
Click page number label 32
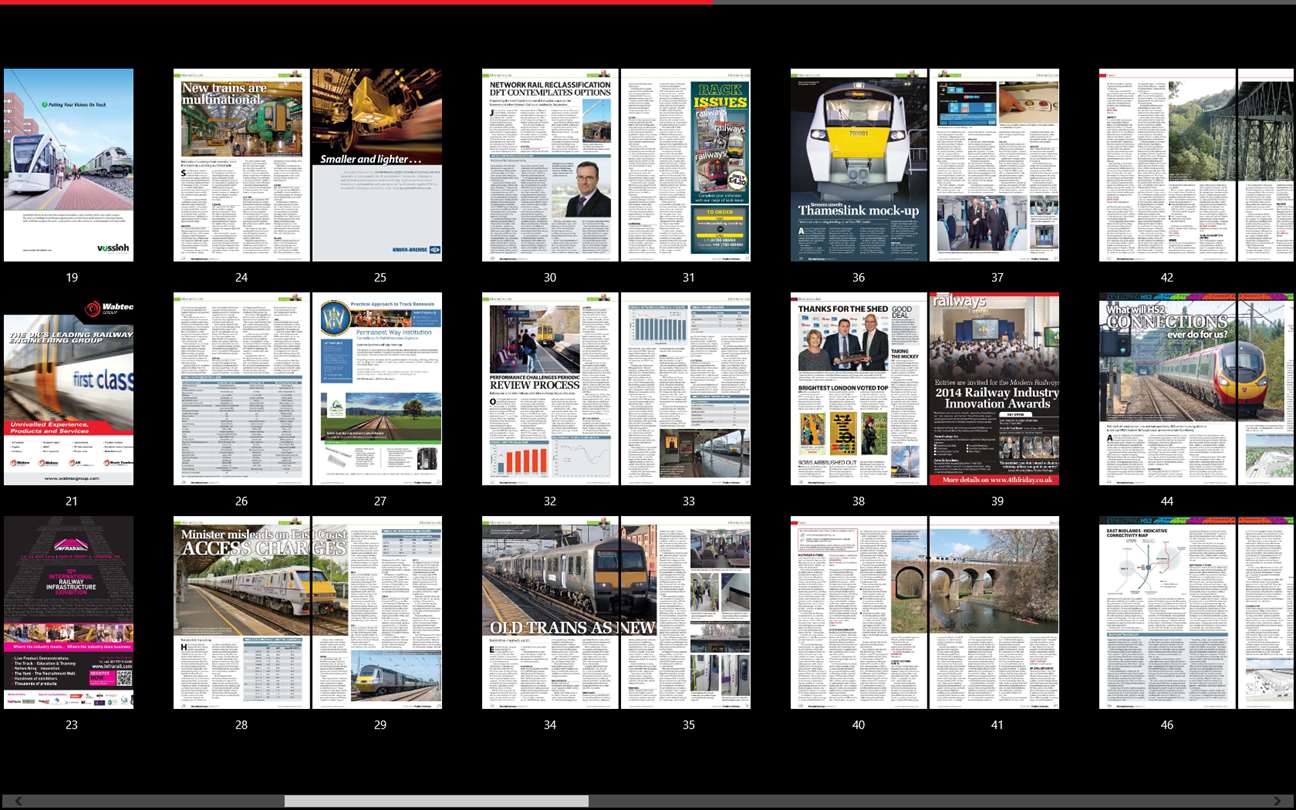point(550,501)
